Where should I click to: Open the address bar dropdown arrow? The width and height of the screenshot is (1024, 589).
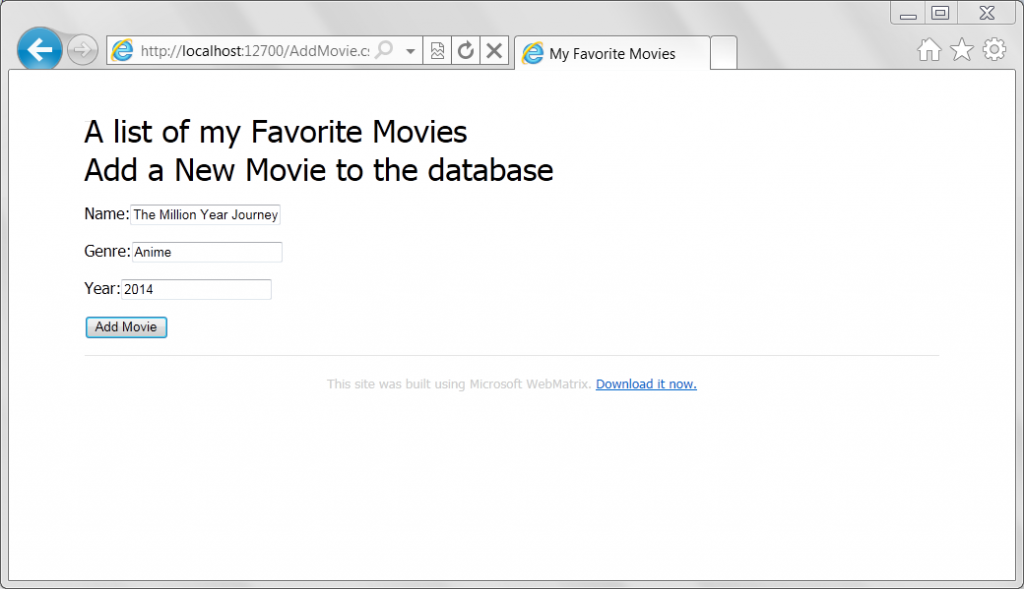point(410,51)
